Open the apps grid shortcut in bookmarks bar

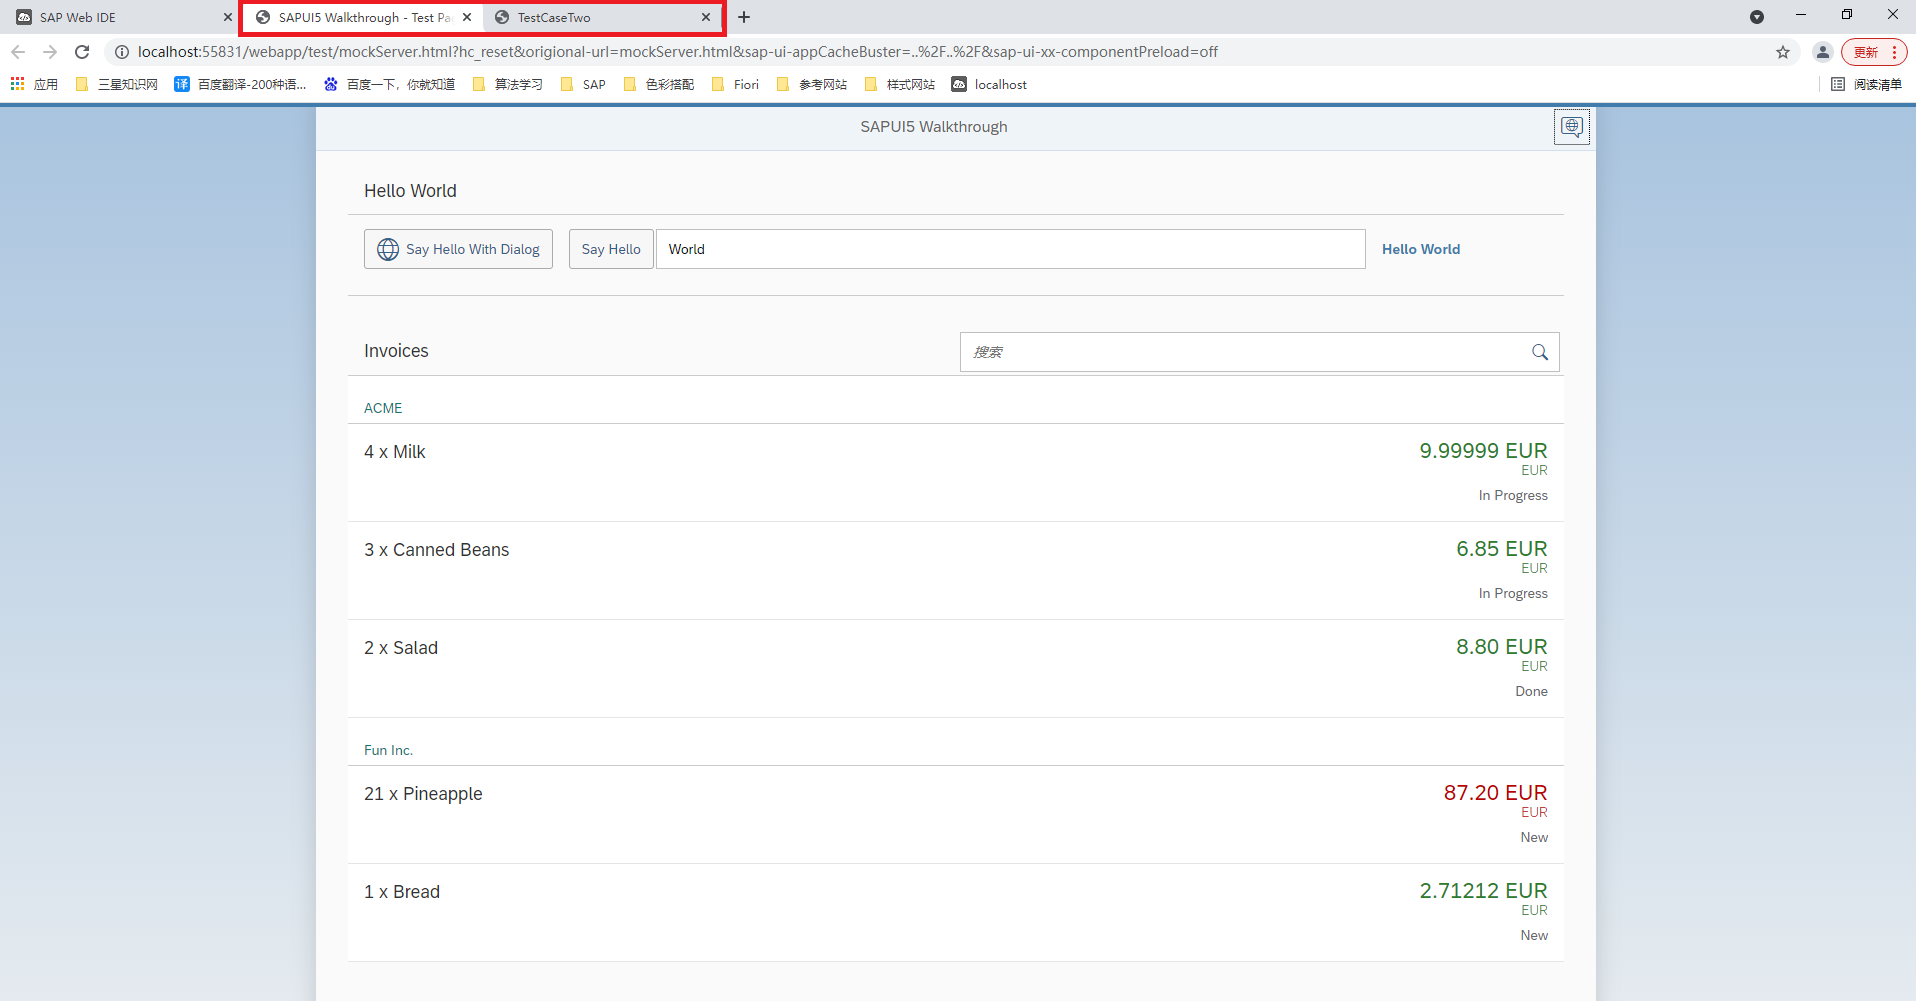tap(35, 85)
